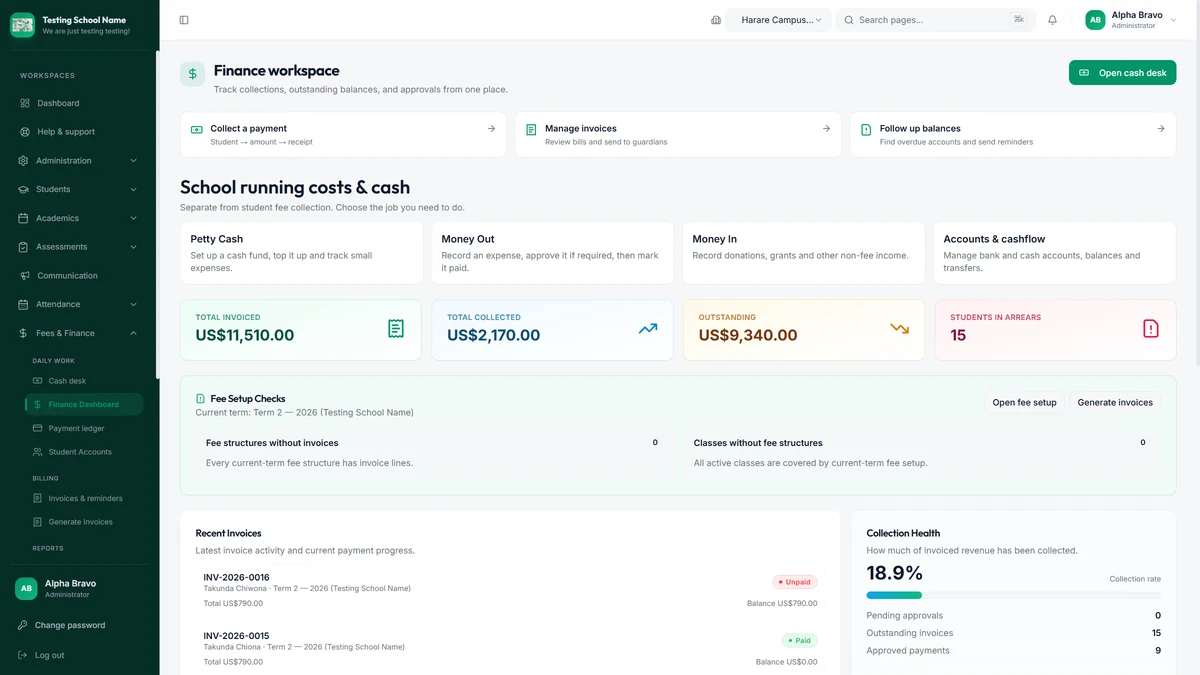1200x675 pixels.
Task: Click the Finance workspace dollar icon
Action: click(x=193, y=74)
